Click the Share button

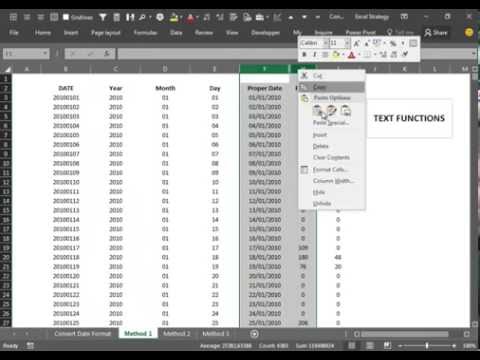point(436,33)
